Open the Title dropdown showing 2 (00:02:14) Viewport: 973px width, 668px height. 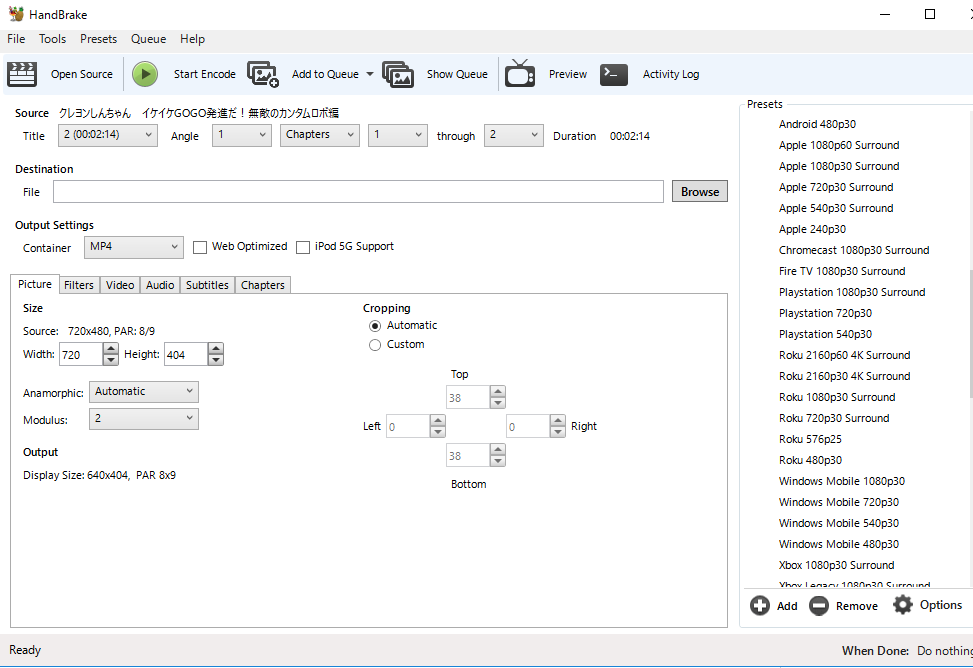click(108, 135)
